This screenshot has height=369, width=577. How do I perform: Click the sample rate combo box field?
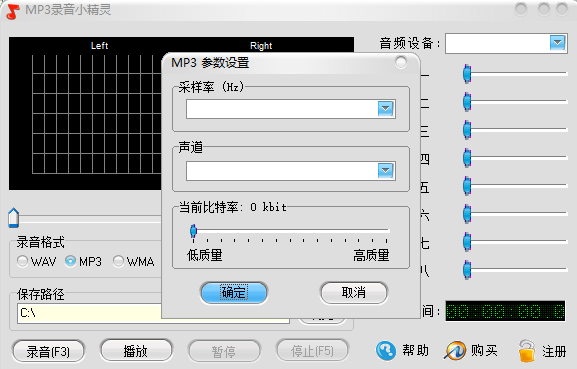click(291, 109)
